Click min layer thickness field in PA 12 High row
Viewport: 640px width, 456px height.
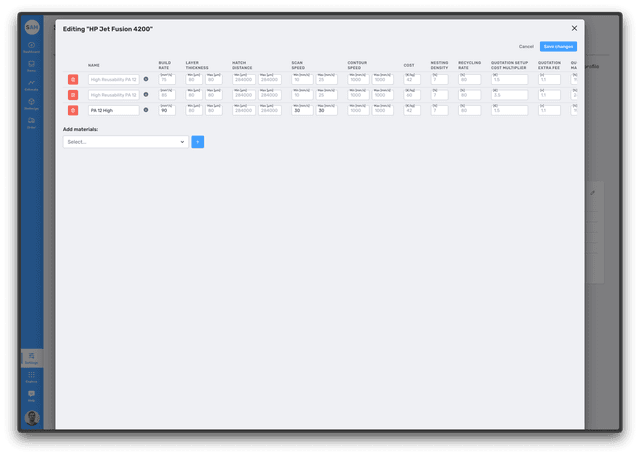[x=194, y=110]
